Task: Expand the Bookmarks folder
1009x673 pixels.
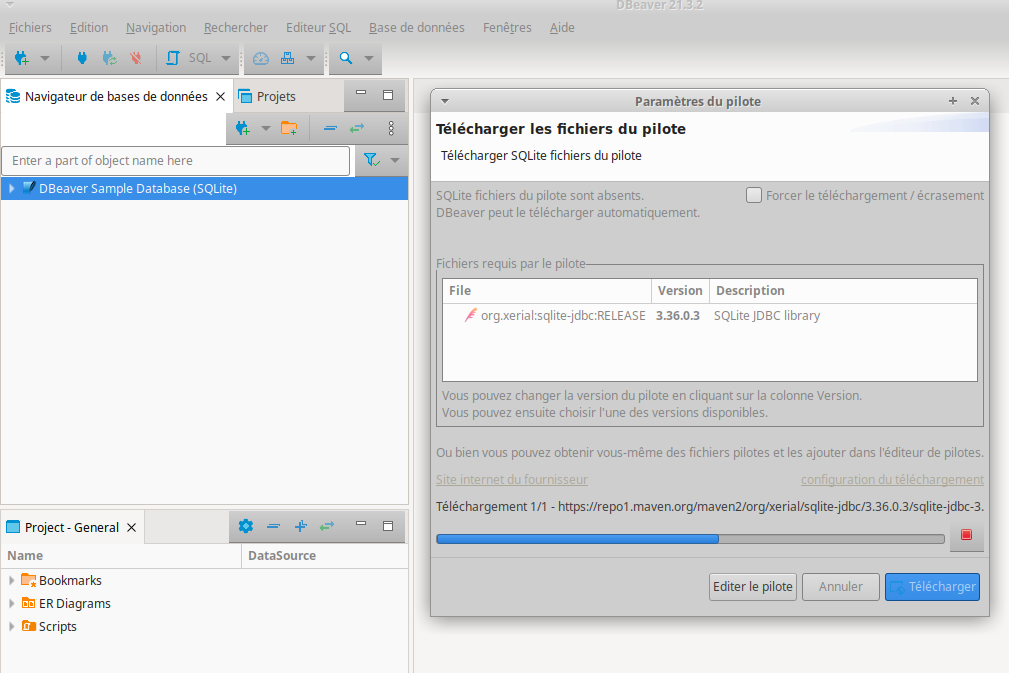Action: click(x=11, y=580)
